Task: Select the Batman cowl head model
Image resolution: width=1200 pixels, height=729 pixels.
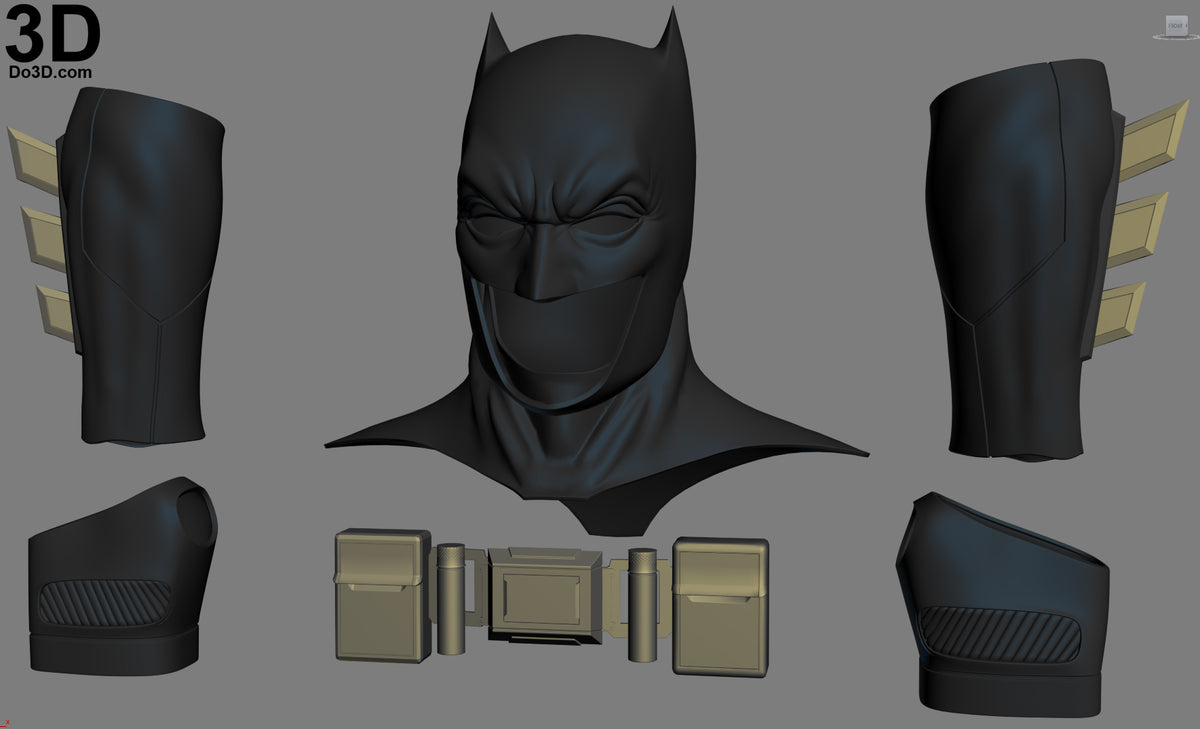Action: click(x=596, y=270)
